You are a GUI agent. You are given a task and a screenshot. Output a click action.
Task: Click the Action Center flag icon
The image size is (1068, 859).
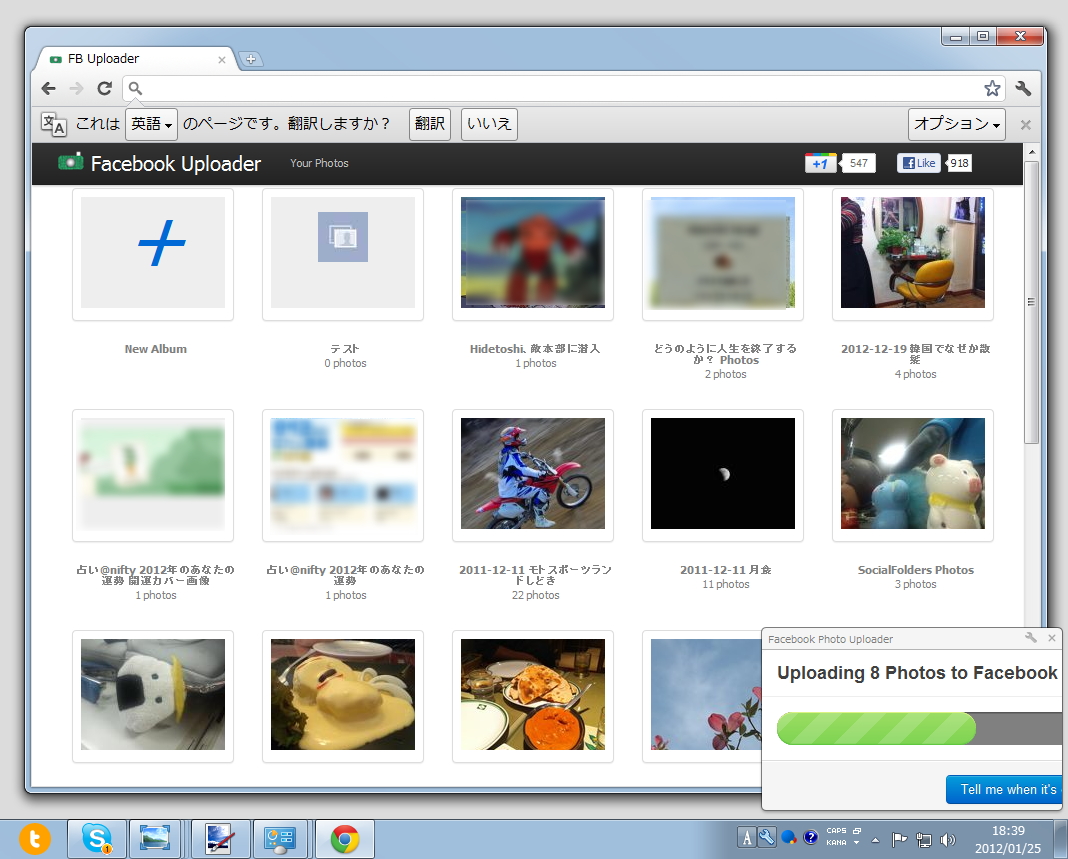point(899,840)
